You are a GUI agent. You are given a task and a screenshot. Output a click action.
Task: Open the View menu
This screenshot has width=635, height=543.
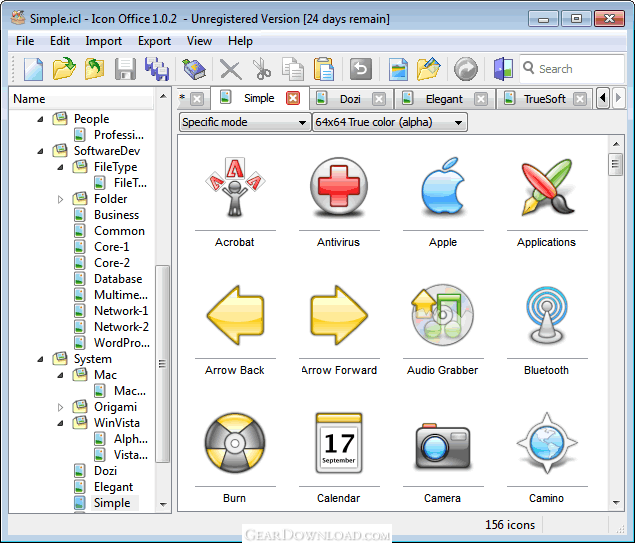point(199,41)
